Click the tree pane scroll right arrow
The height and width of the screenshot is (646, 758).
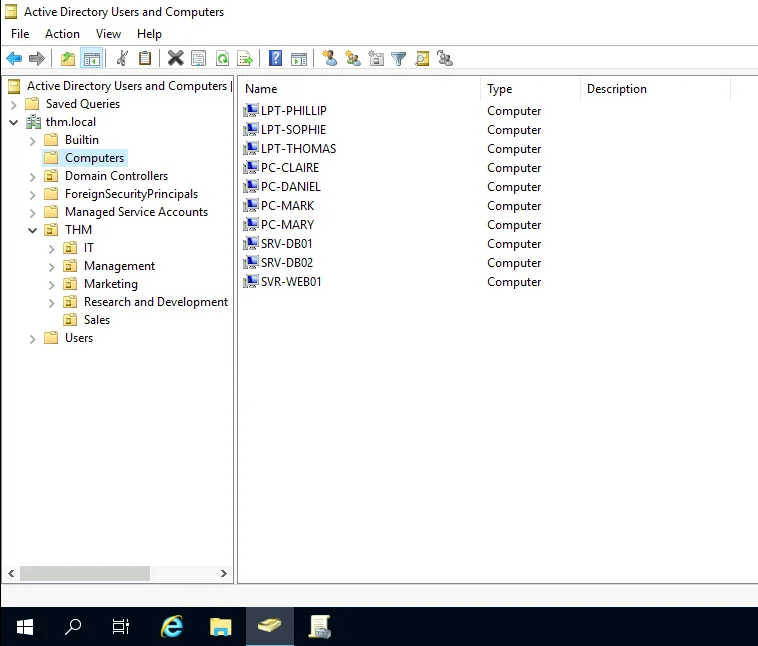(223, 573)
